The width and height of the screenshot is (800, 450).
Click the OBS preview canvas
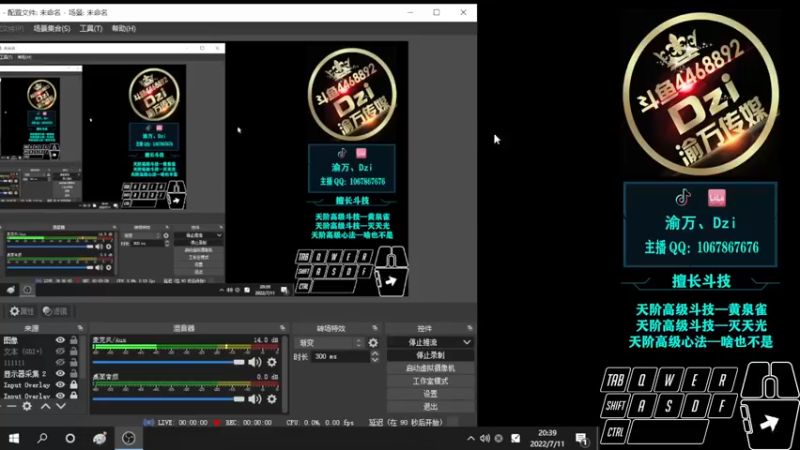click(x=204, y=169)
